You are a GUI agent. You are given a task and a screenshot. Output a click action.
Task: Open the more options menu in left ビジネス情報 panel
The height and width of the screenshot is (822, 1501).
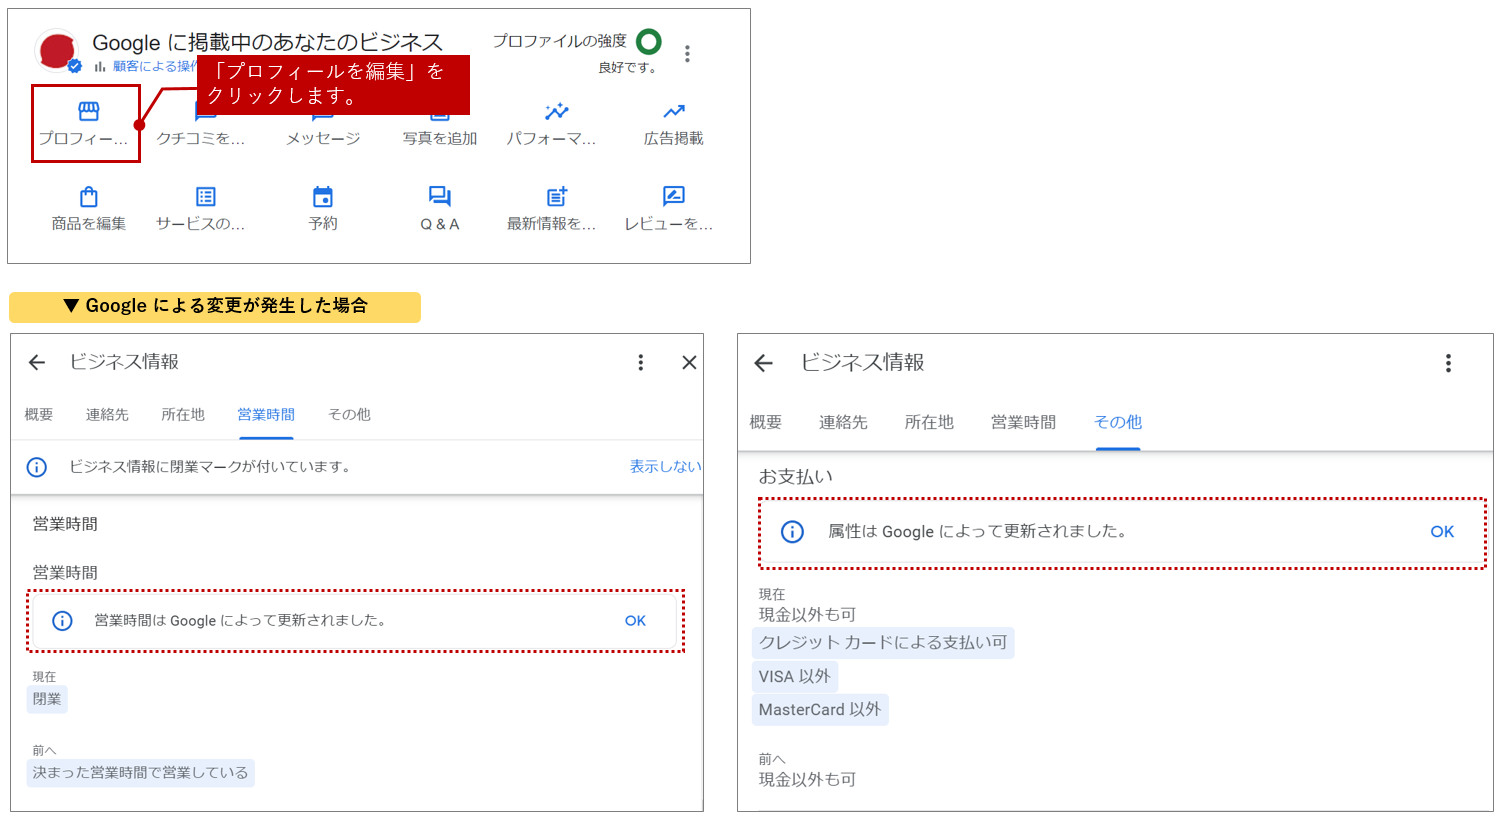click(x=641, y=363)
